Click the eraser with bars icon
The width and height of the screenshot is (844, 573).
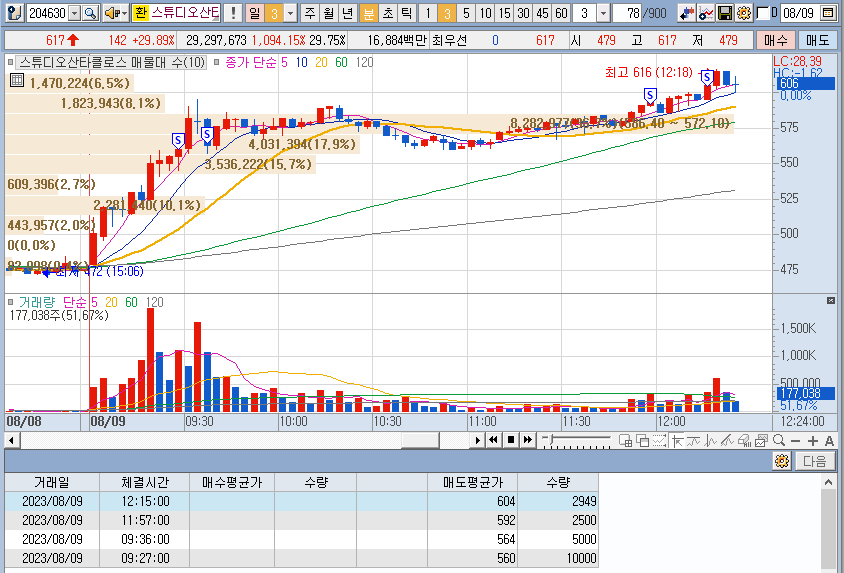pyautogui.click(x=744, y=441)
